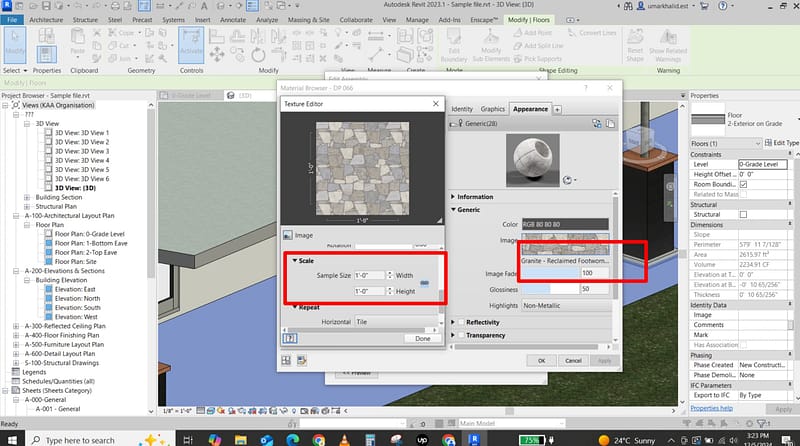
Task: Click the replace asset icon beside Generic(28)
Action: coord(595,123)
